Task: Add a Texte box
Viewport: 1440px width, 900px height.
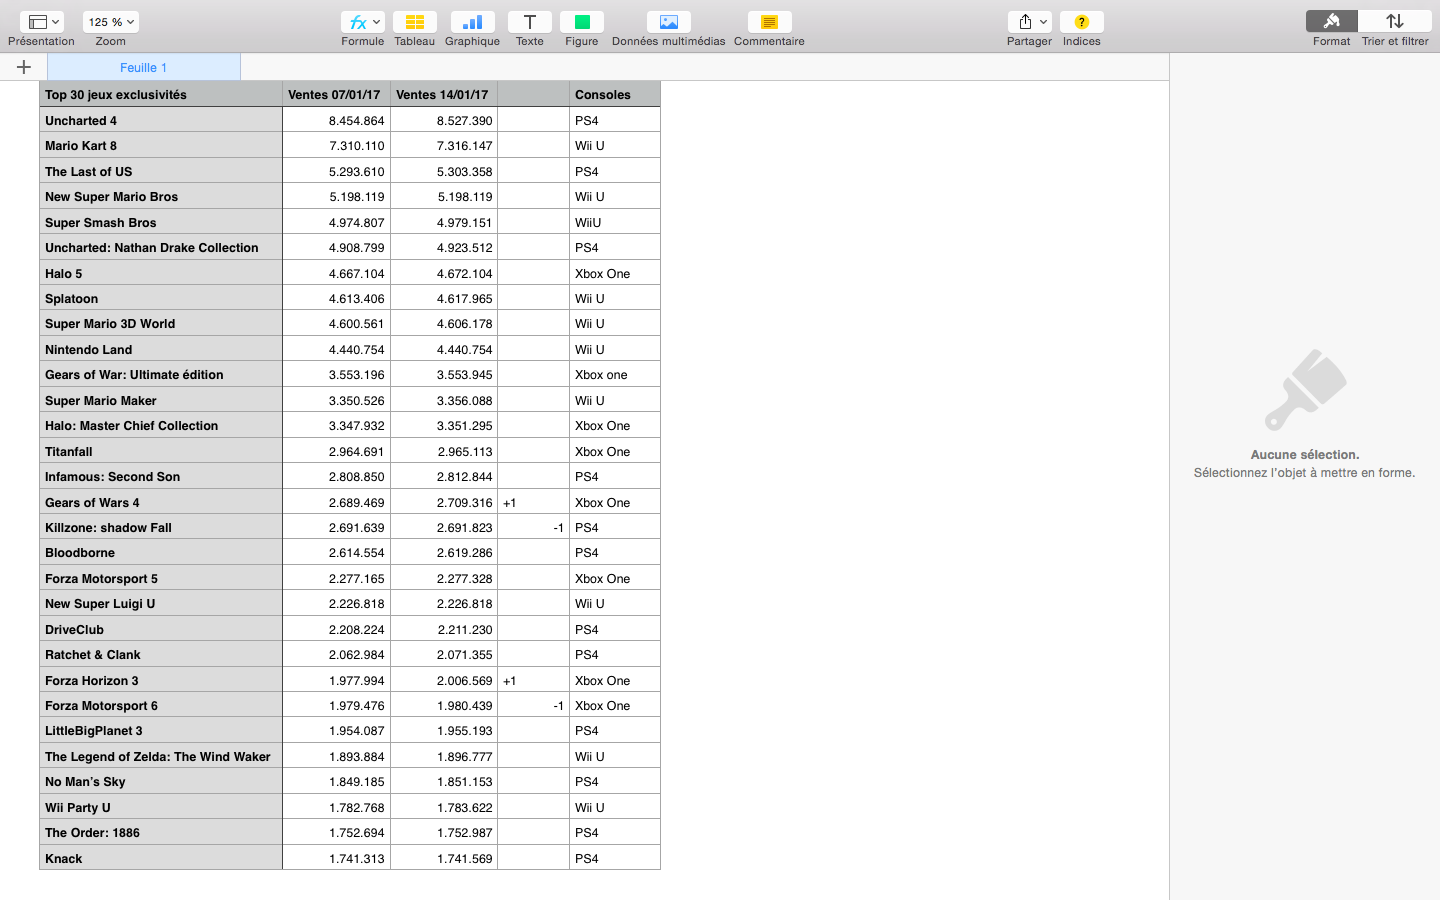Action: 530,22
